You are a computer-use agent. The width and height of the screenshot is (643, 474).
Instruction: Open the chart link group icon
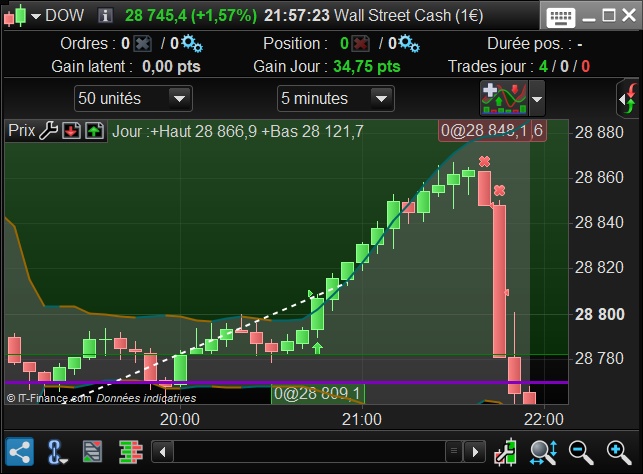[x=56, y=452]
